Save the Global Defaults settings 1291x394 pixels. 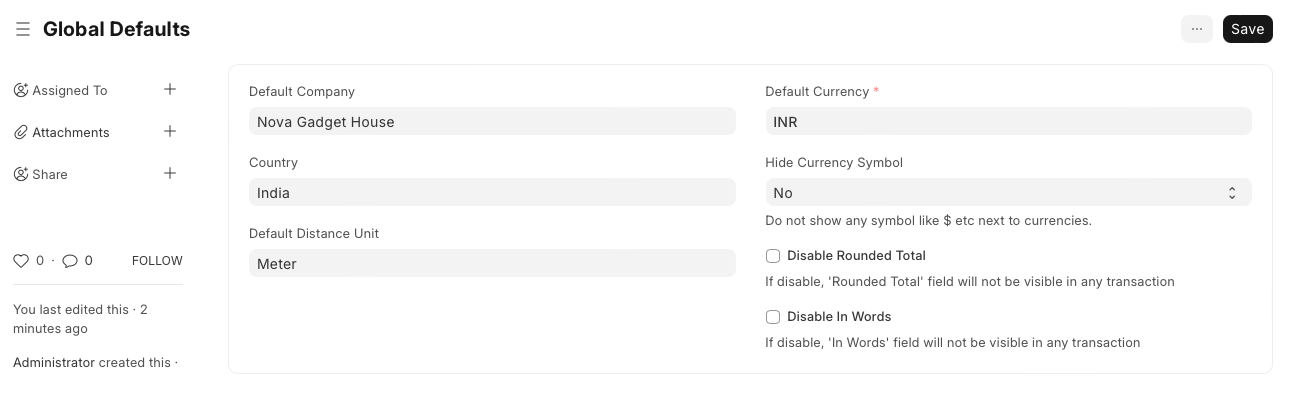pyautogui.click(x=1247, y=29)
